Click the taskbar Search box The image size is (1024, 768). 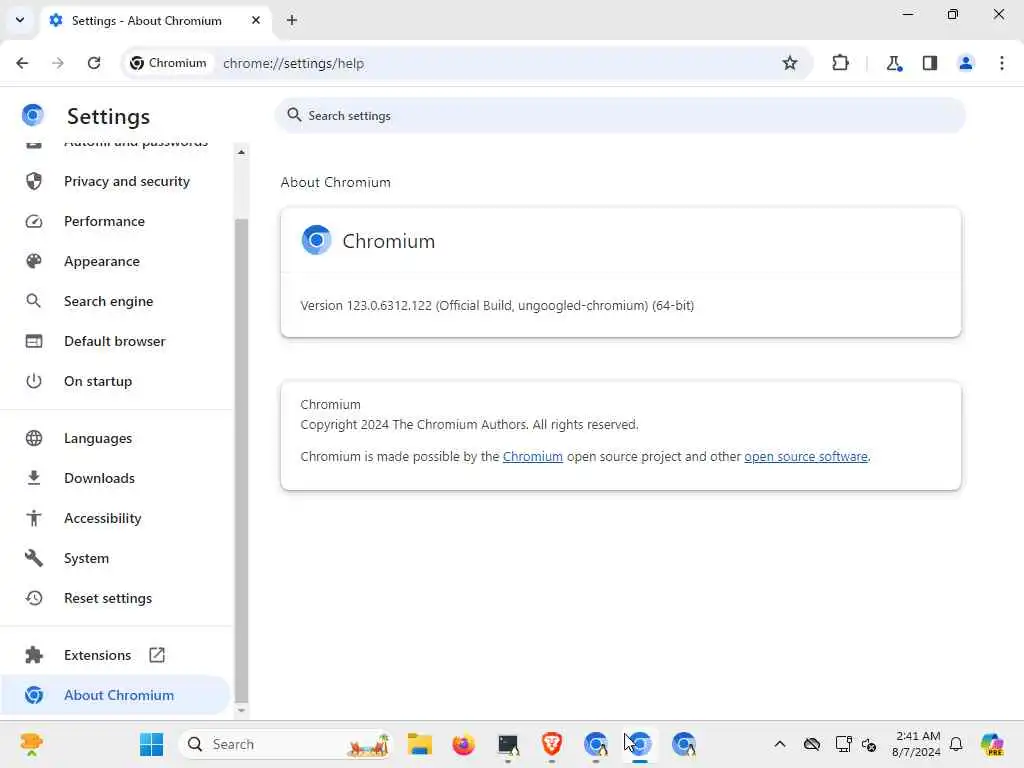point(285,744)
